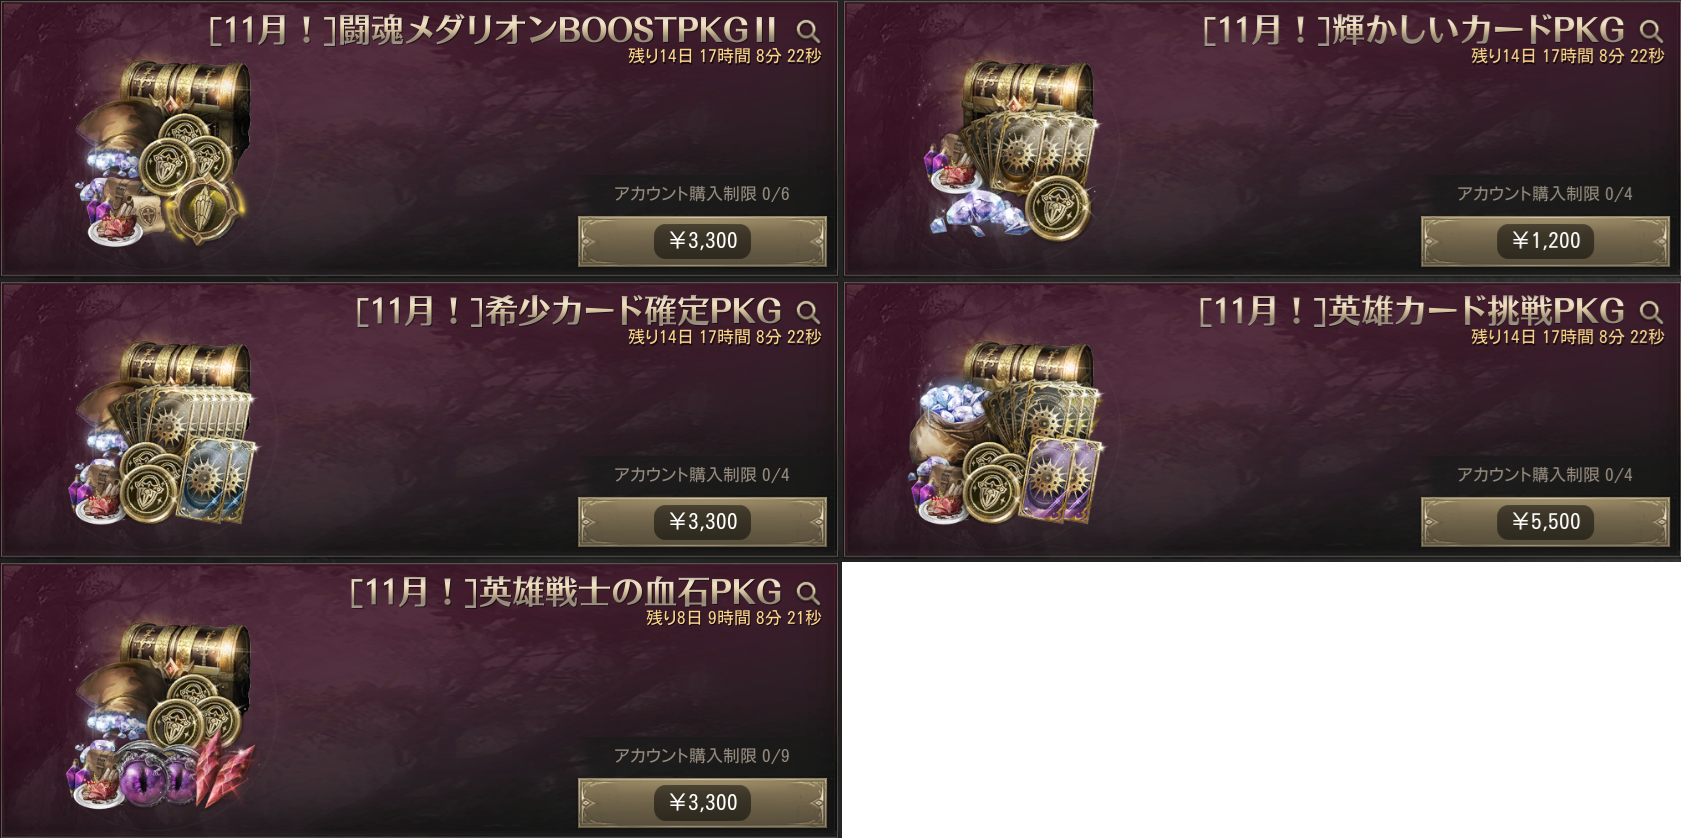1681x838 pixels.
Task: Inspect 英雄カード挑戦PKG via magnifier icon
Action: 1651,313
